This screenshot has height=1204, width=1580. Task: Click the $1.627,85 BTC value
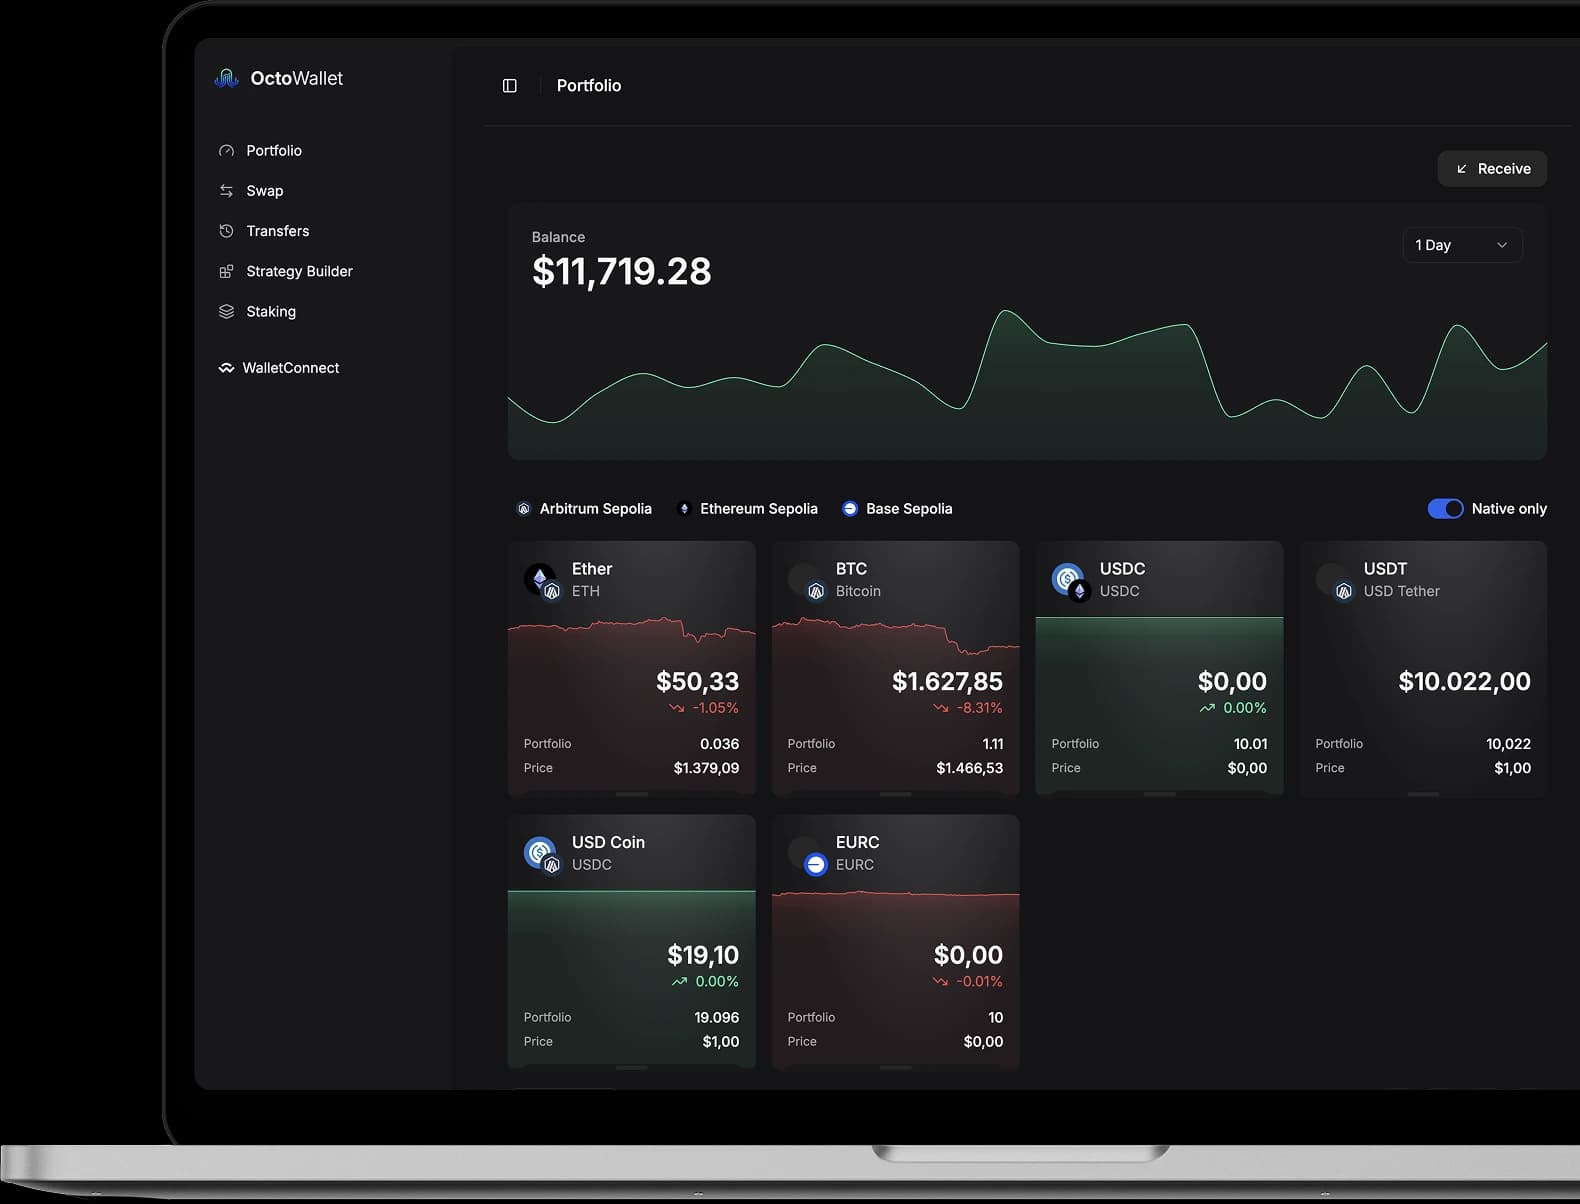pyautogui.click(x=947, y=682)
